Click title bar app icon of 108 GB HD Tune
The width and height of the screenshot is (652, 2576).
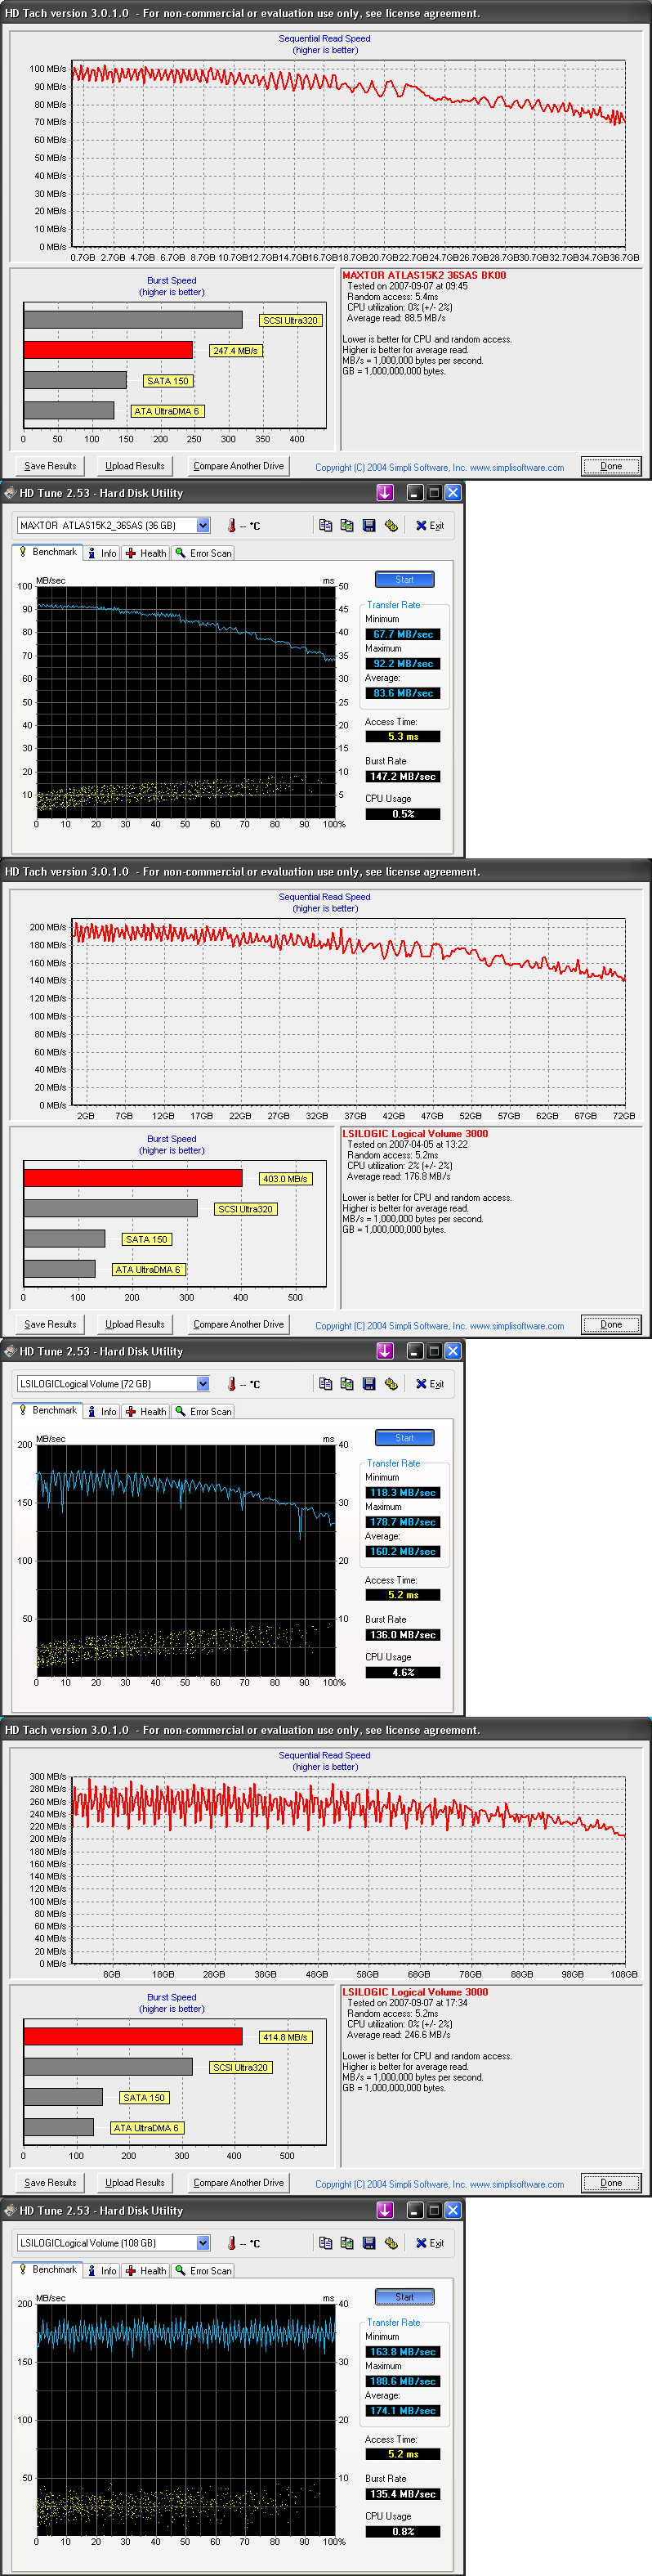(x=10, y=2210)
